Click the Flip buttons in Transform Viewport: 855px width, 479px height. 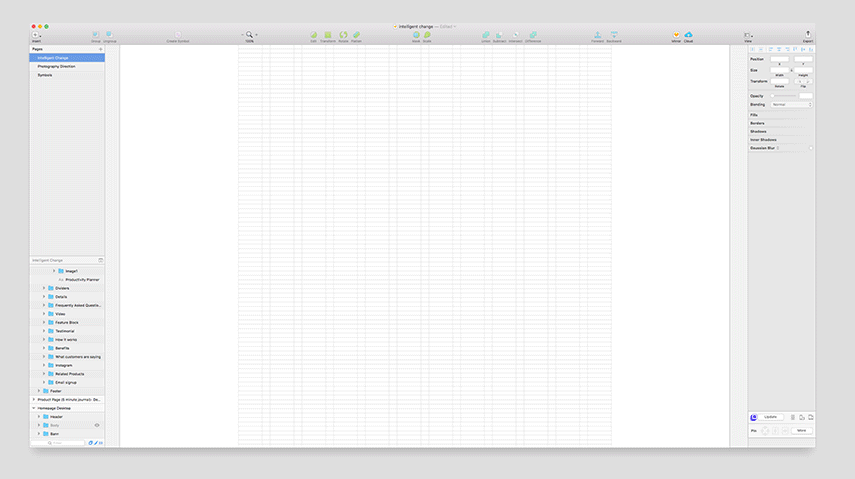click(x=803, y=81)
